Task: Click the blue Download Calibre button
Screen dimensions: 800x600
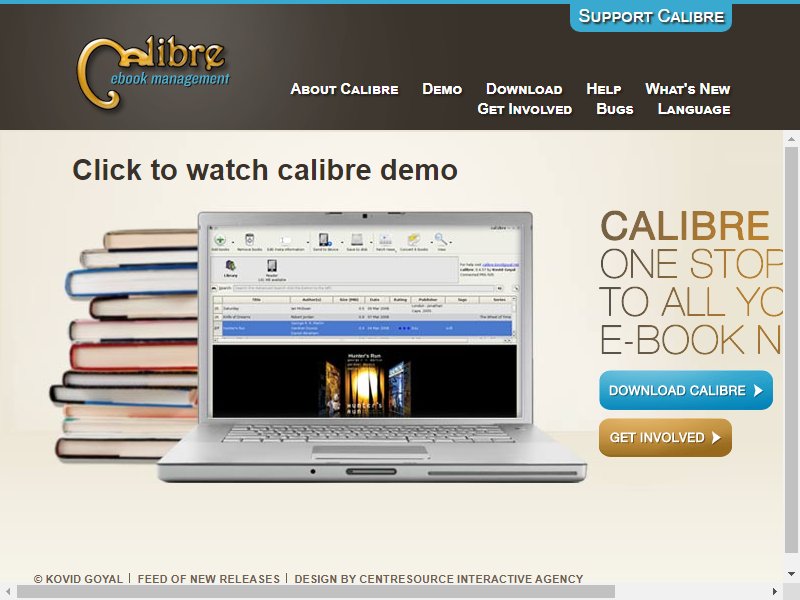Action: [x=686, y=390]
